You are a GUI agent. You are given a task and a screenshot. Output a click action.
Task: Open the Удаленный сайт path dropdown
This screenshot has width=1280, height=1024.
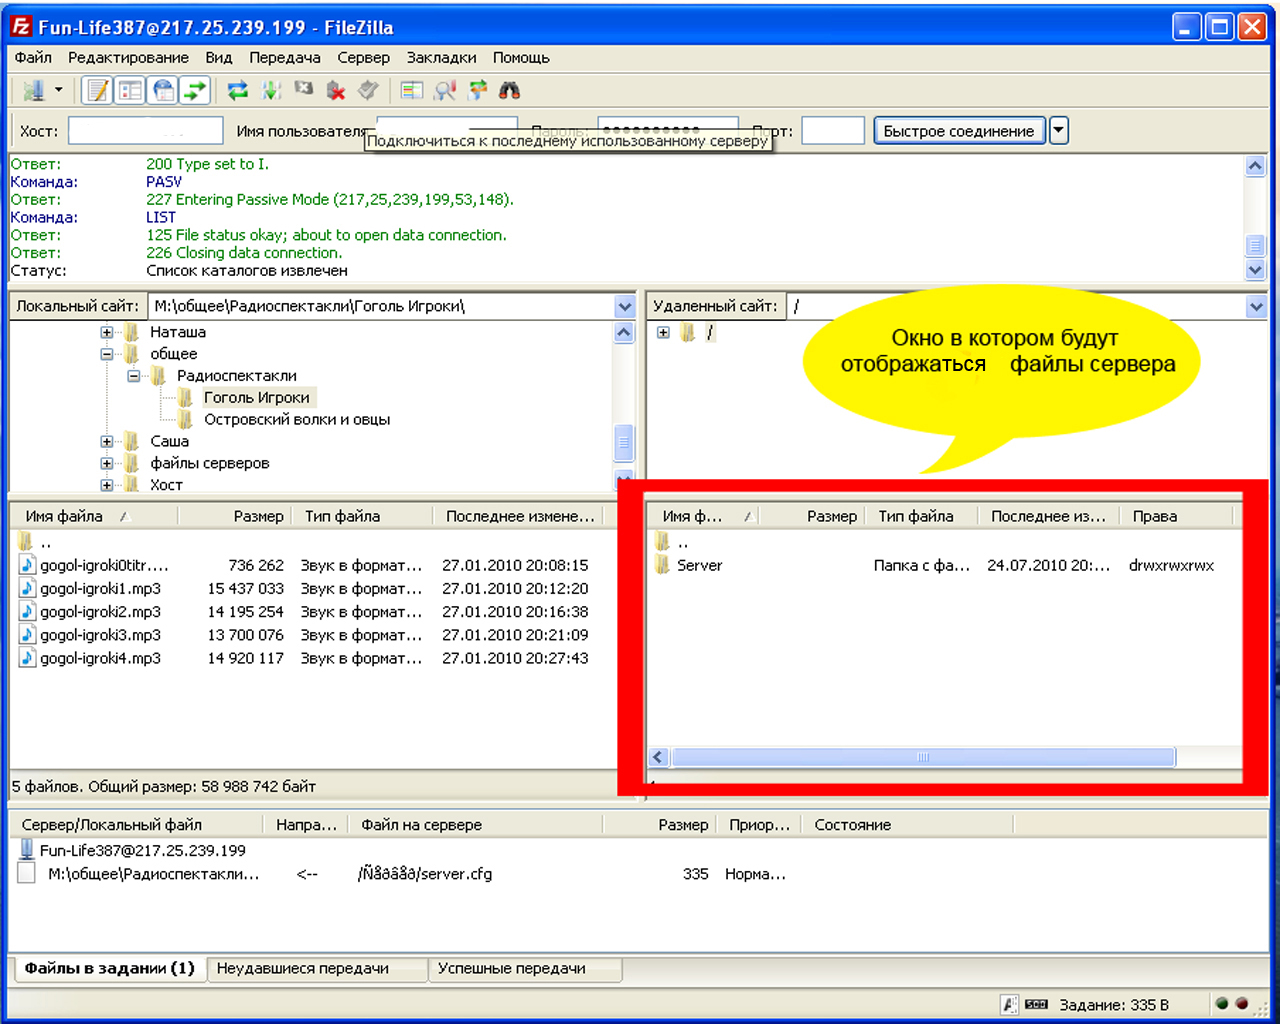pos(1257,307)
